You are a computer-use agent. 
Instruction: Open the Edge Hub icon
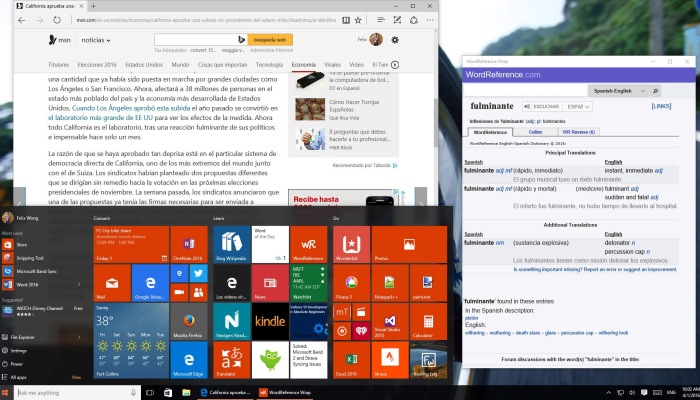coord(380,20)
